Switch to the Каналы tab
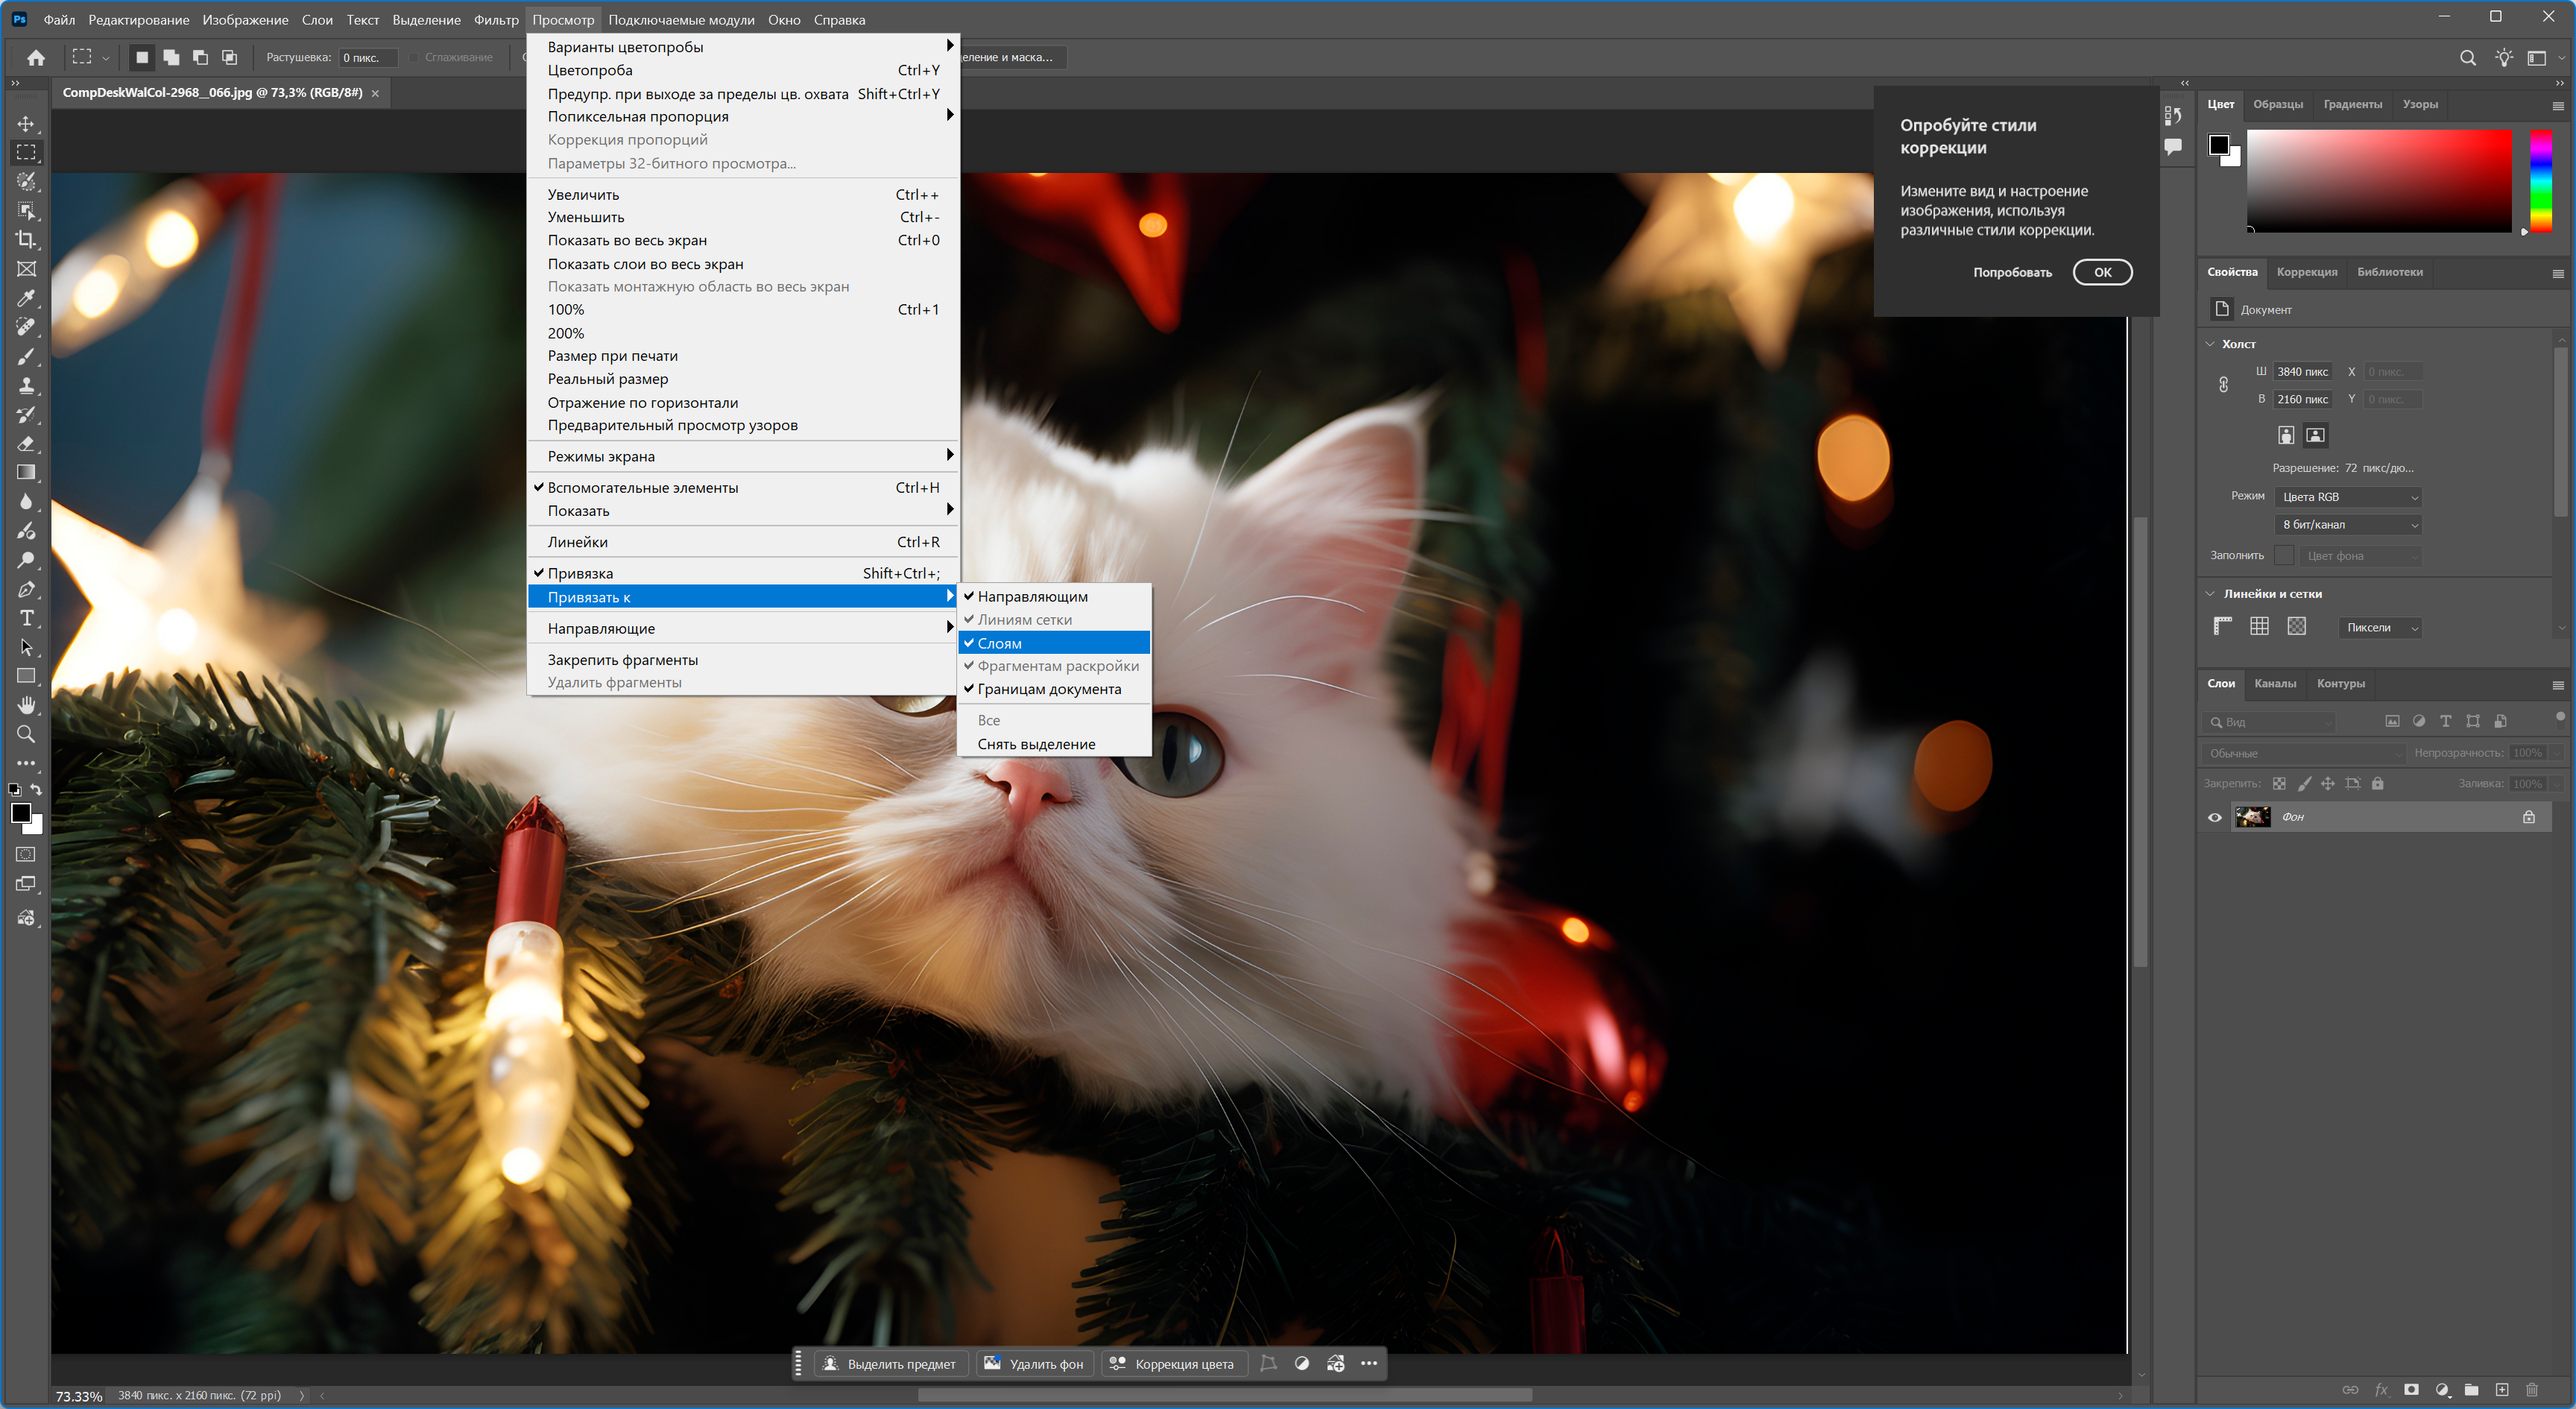 pos(2275,684)
